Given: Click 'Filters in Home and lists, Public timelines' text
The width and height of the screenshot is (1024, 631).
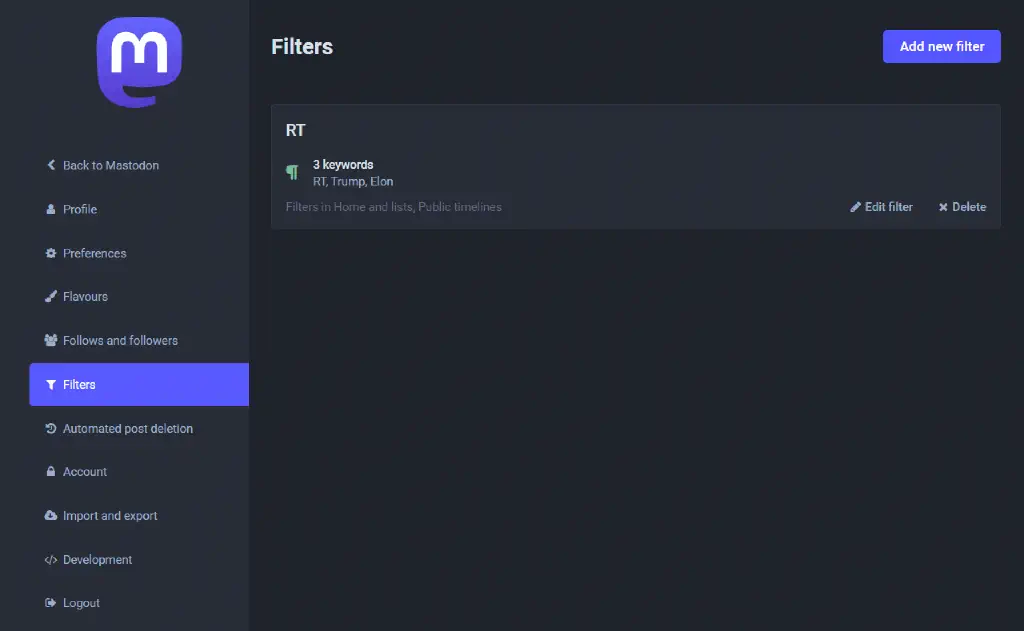Looking at the screenshot, I should 394,207.
